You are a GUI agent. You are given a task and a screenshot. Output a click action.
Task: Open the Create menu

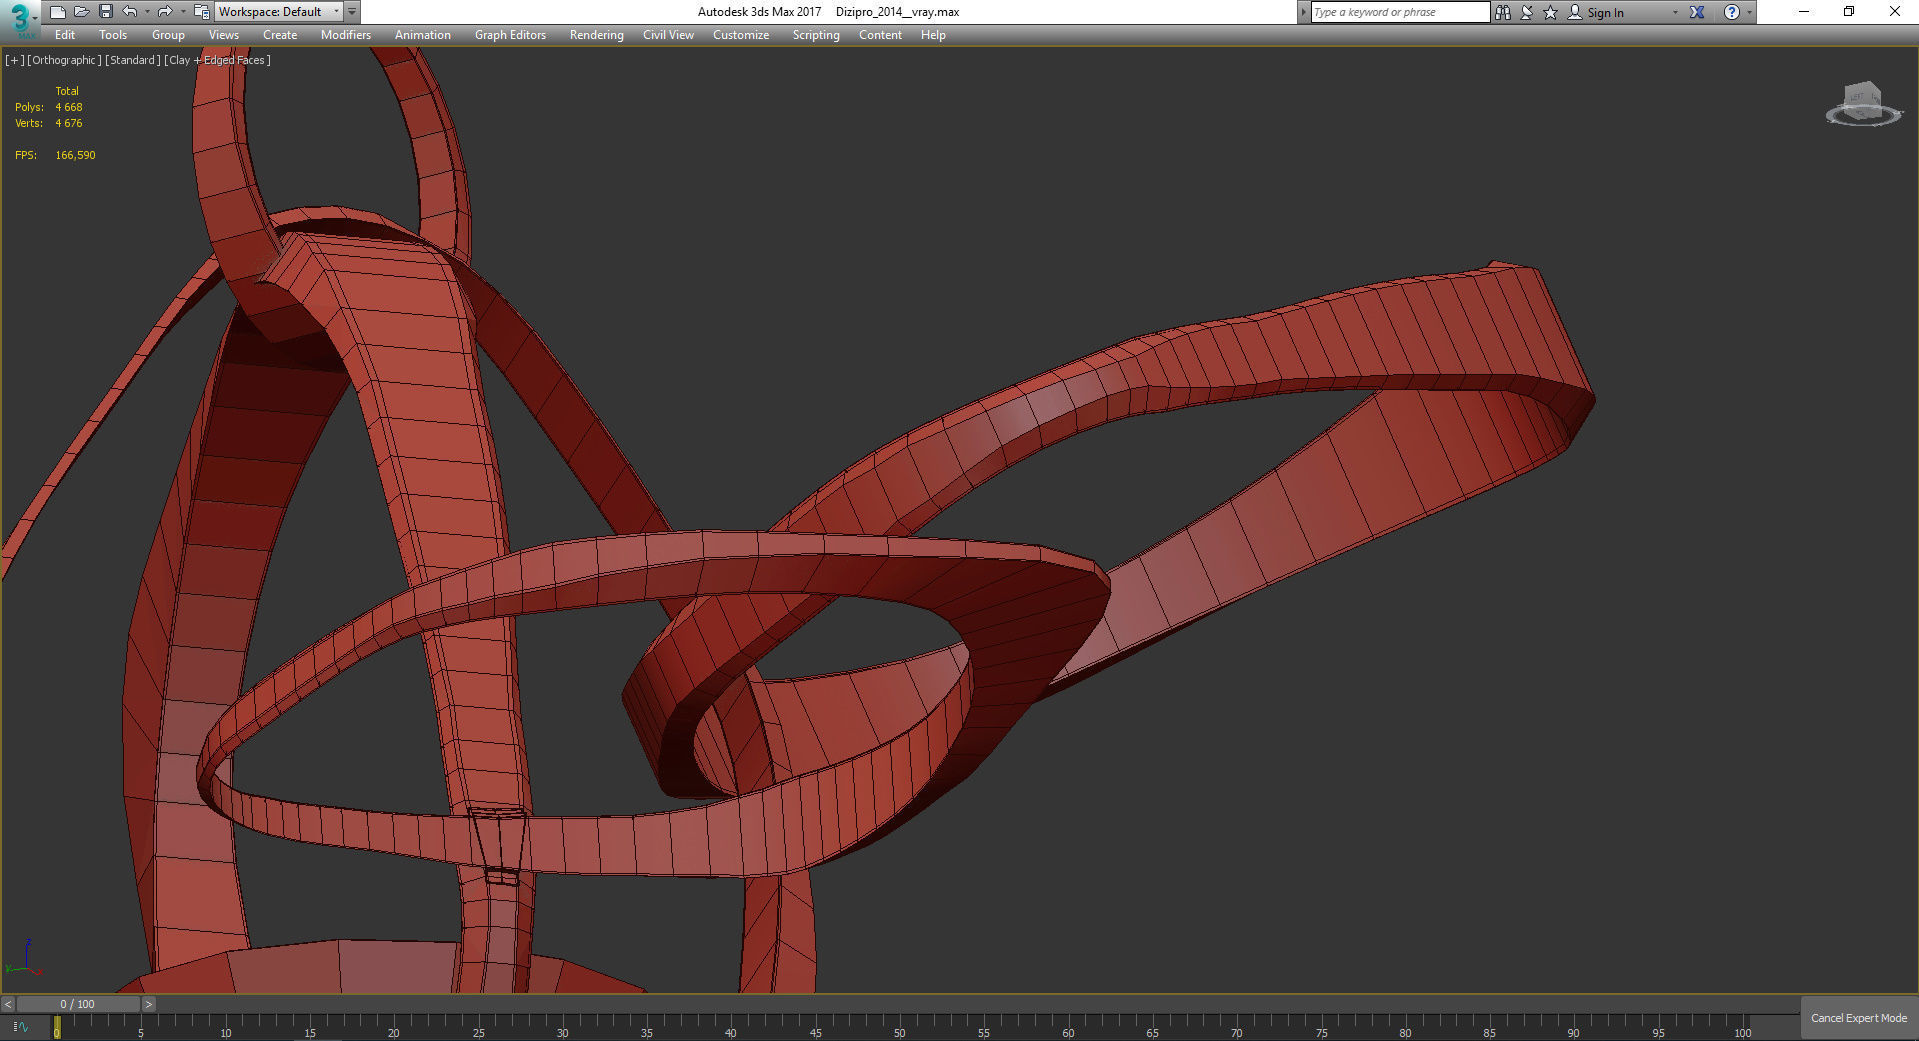pyautogui.click(x=280, y=35)
